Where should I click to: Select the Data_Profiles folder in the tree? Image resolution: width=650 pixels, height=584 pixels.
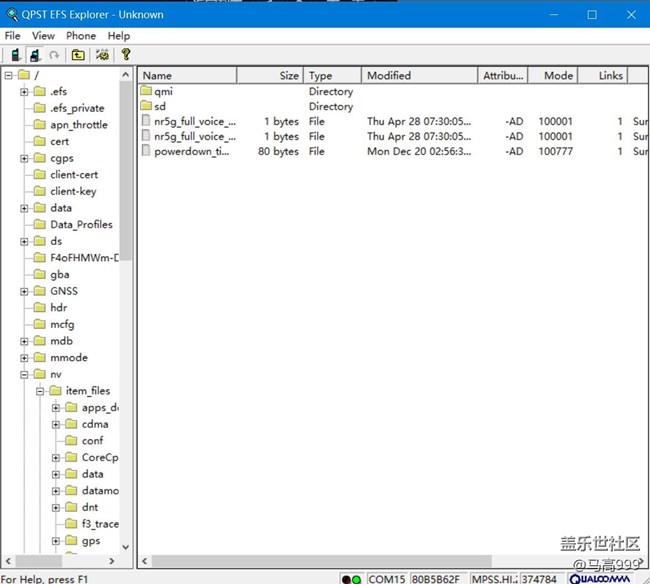pyautogui.click(x=81, y=225)
